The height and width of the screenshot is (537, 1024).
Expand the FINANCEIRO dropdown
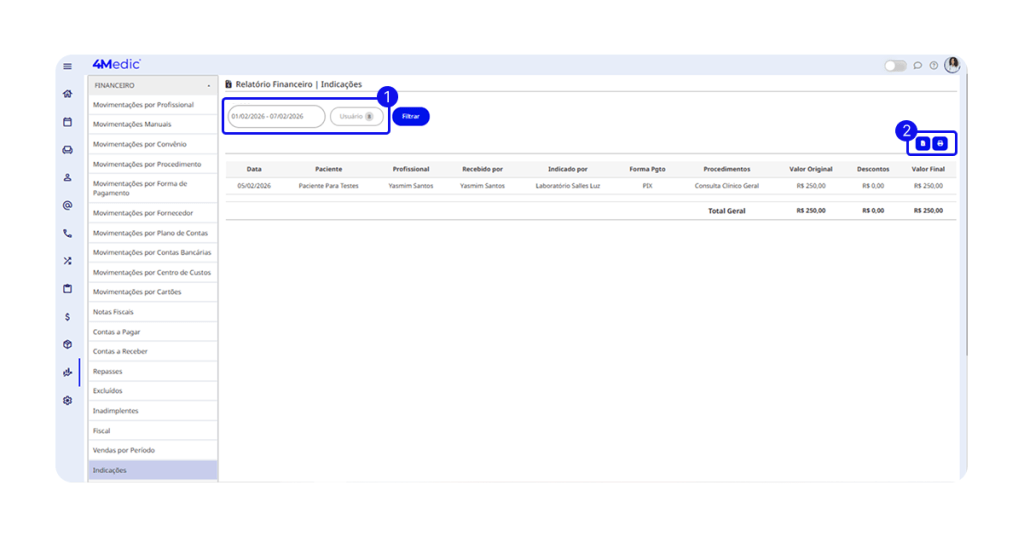tap(152, 86)
